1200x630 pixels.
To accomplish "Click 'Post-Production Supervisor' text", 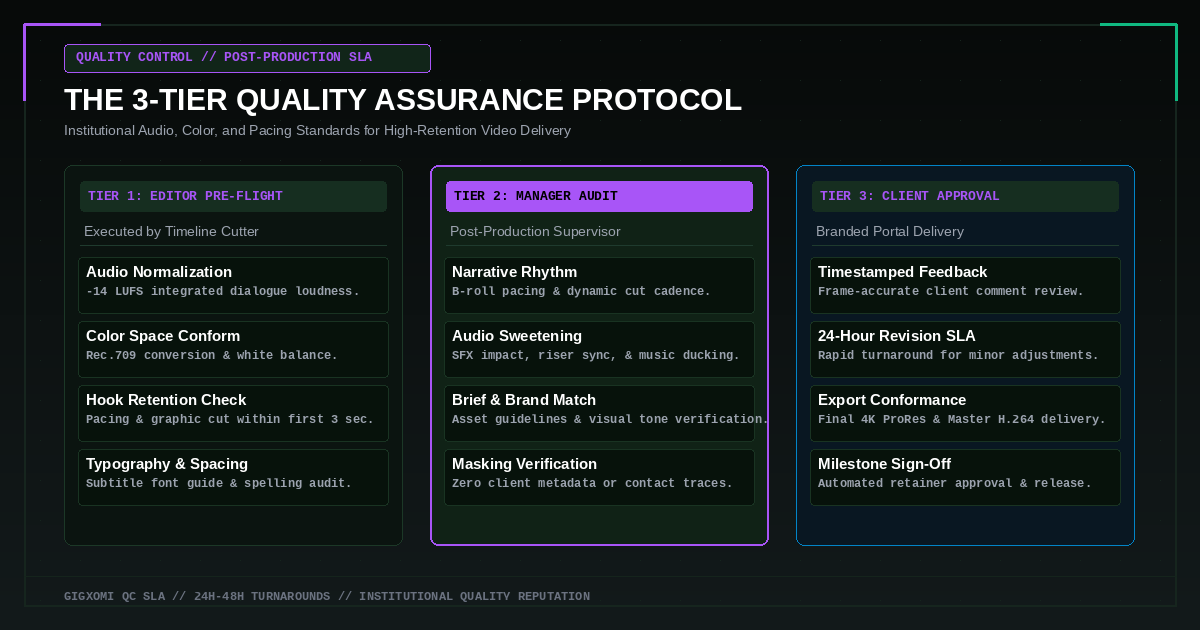I will pyautogui.click(x=535, y=231).
